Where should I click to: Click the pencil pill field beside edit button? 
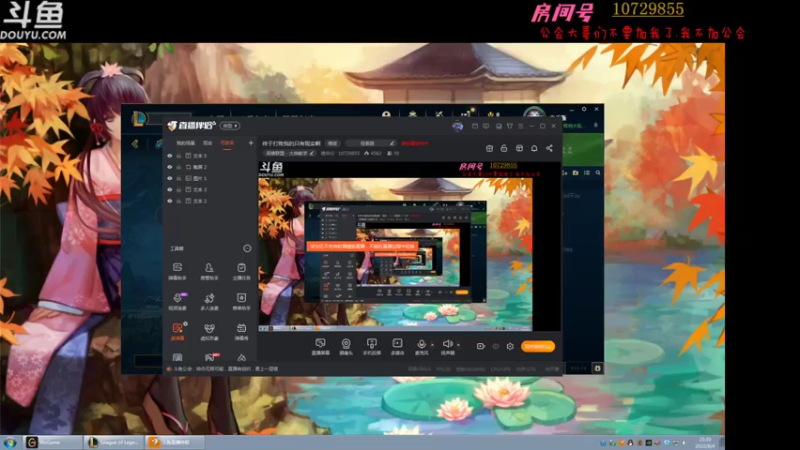[x=371, y=143]
